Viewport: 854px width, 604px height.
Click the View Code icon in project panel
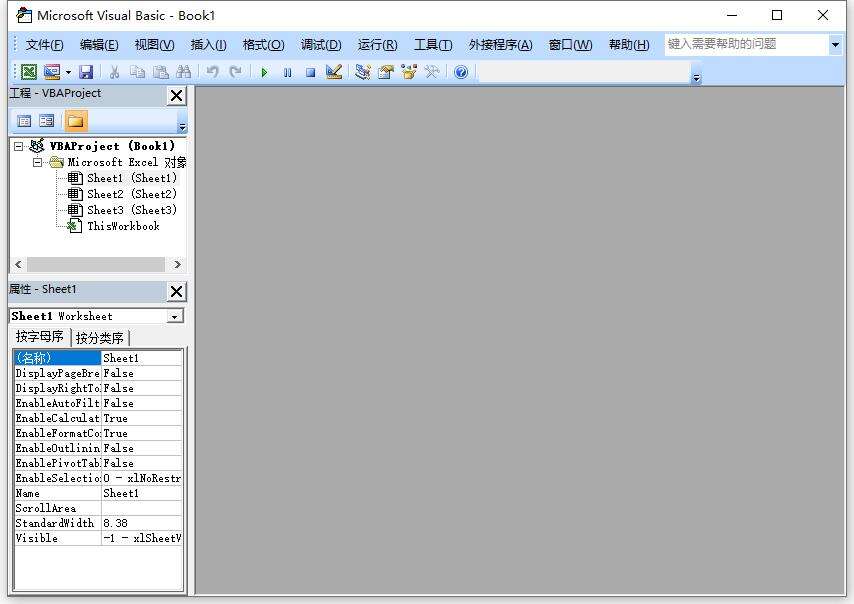coord(24,121)
